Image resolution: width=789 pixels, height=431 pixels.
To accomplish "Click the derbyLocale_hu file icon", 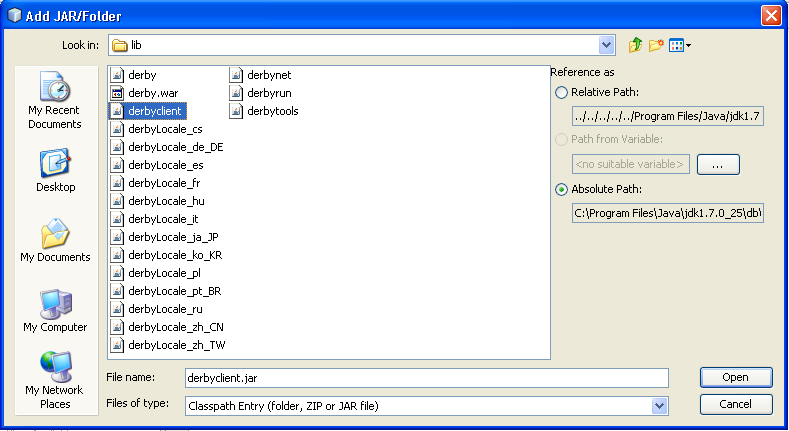I will pos(117,201).
